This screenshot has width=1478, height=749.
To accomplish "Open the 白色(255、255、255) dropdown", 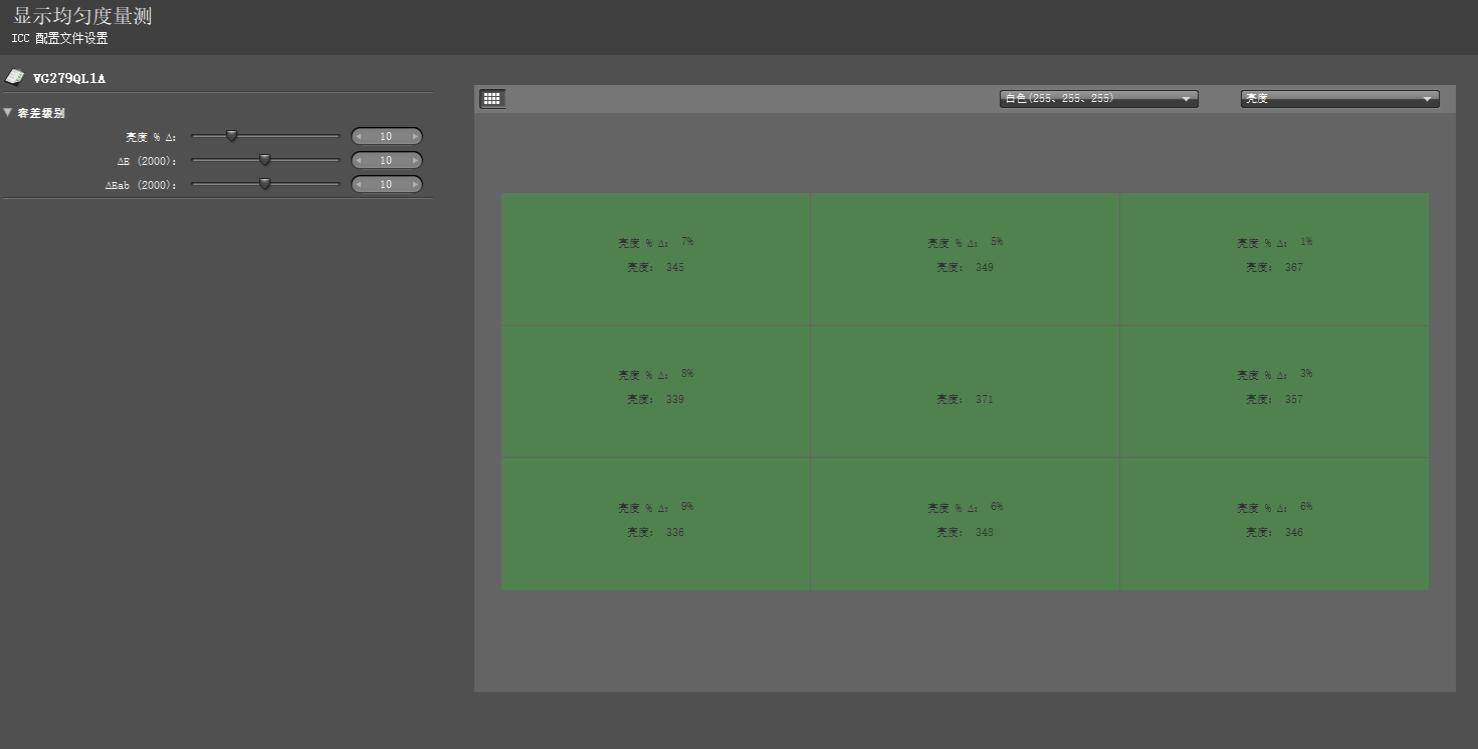I will click(x=1098, y=98).
